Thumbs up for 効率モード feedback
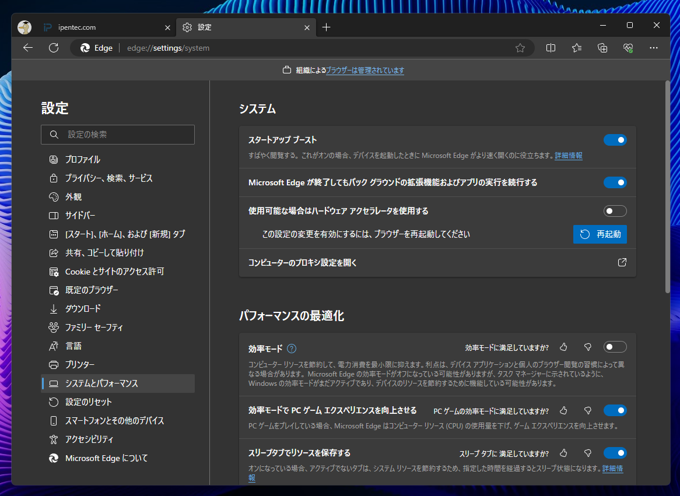This screenshot has height=496, width=680. tap(563, 347)
